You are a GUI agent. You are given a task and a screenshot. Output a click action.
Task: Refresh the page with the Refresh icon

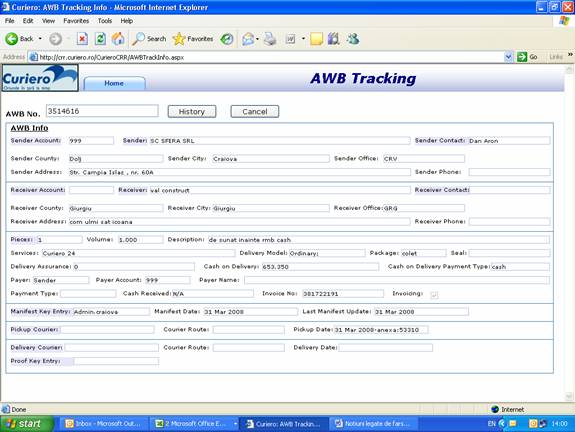point(100,39)
